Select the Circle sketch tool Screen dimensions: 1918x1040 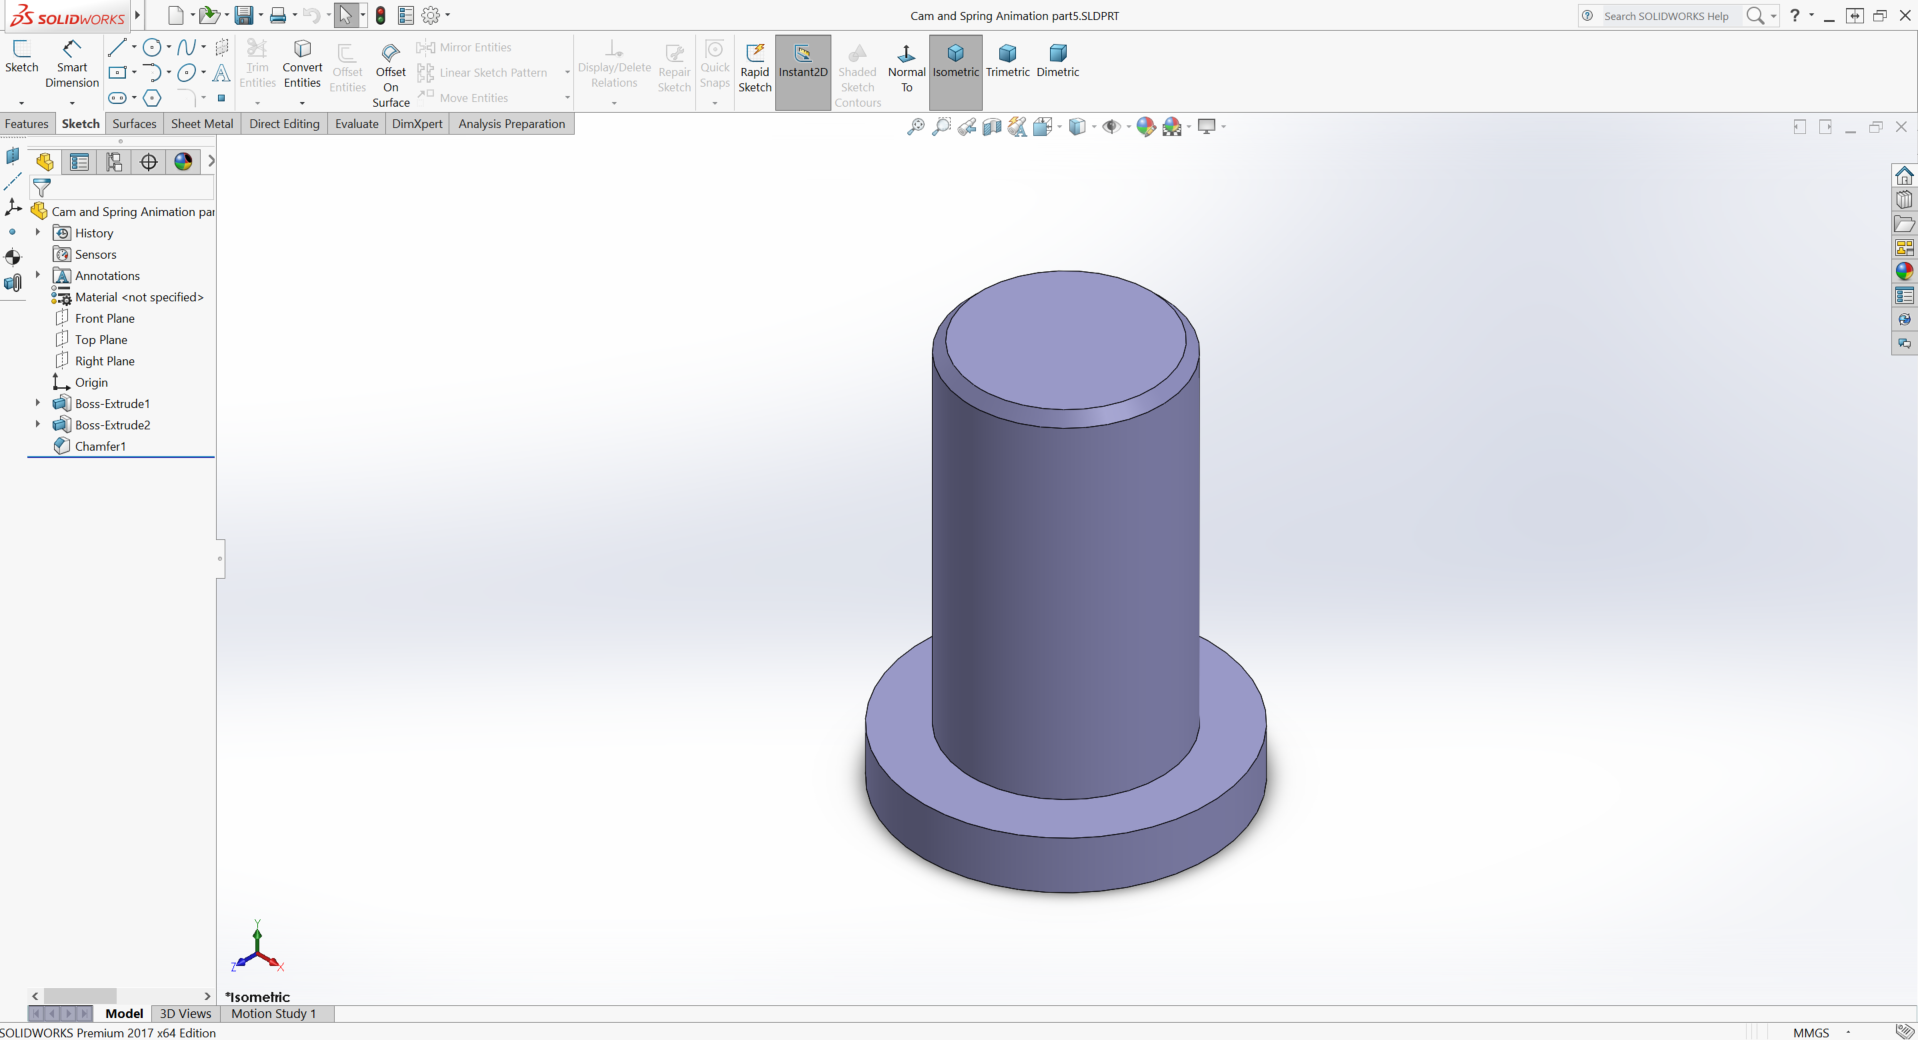pos(152,47)
